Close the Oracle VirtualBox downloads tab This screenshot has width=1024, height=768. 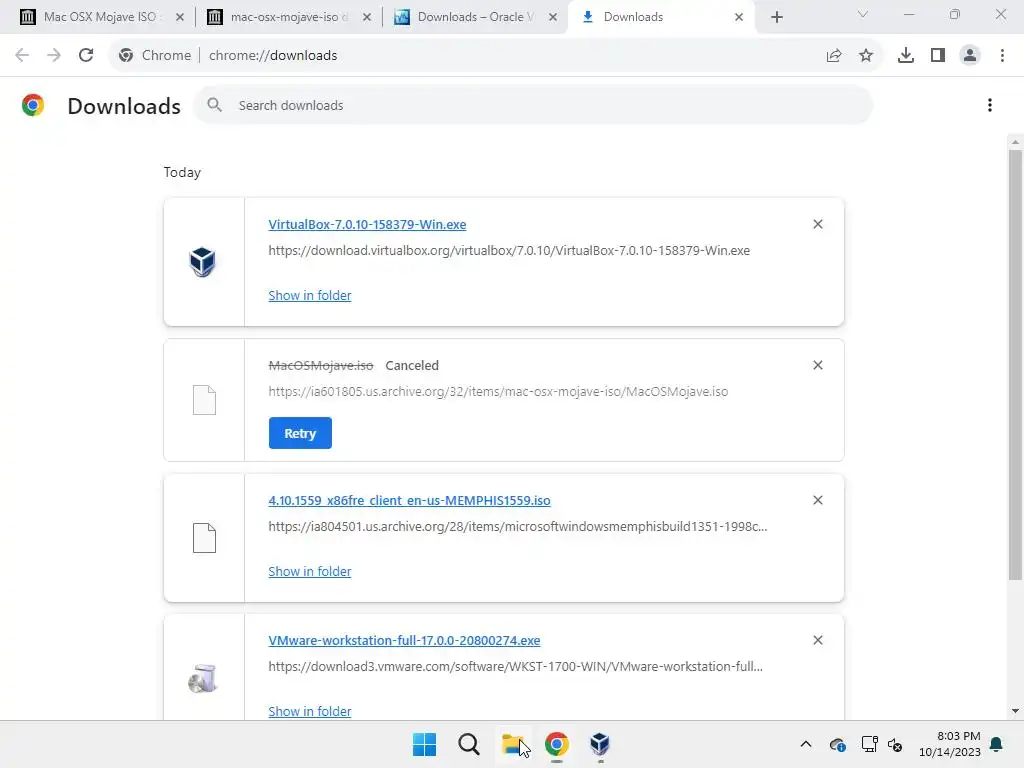(x=553, y=17)
